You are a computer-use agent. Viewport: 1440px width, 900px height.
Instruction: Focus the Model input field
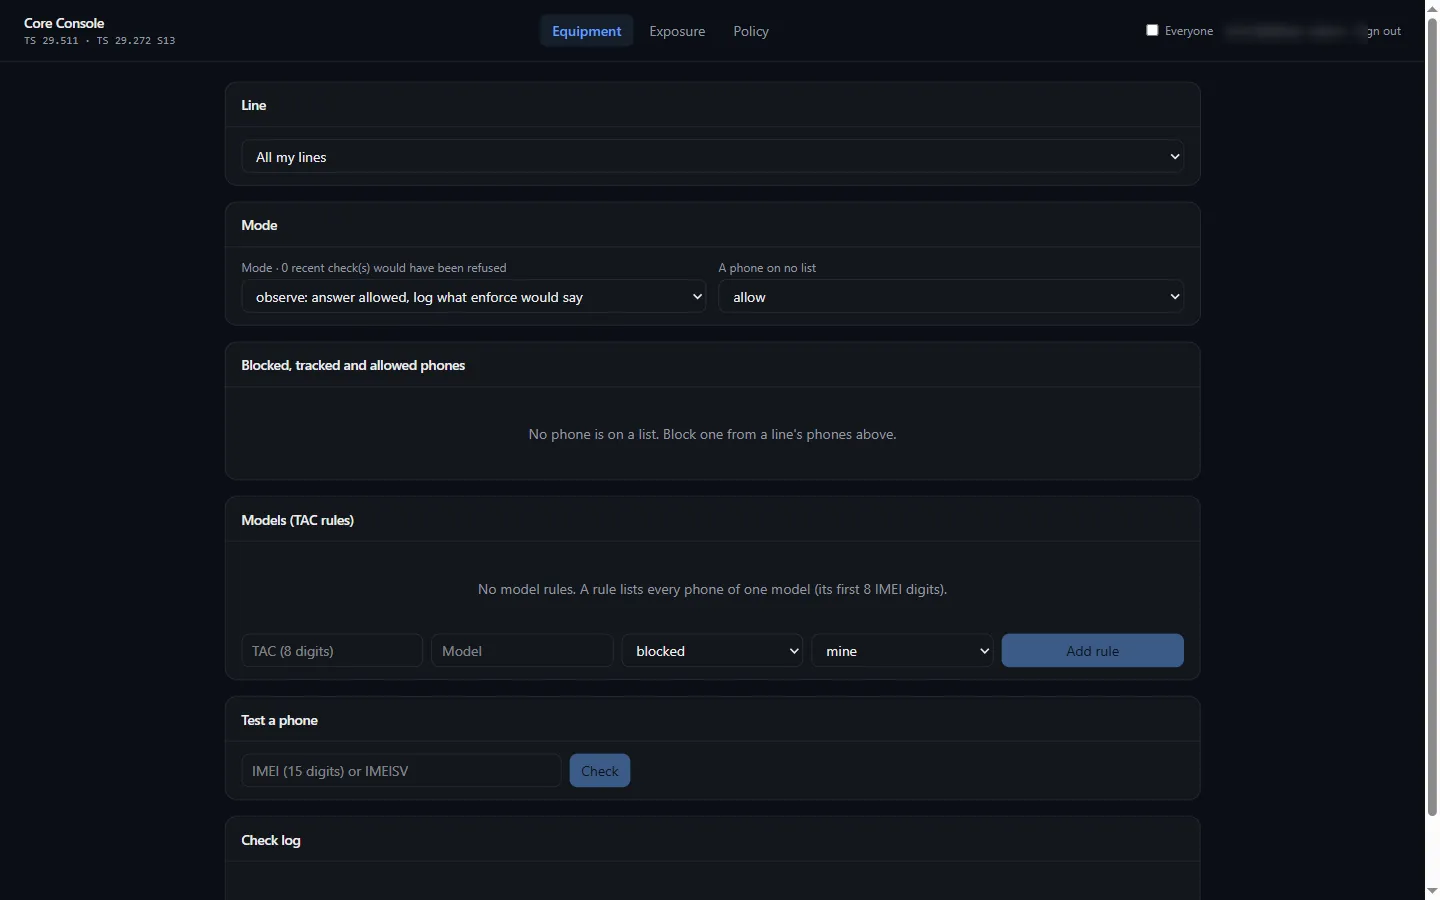(522, 651)
